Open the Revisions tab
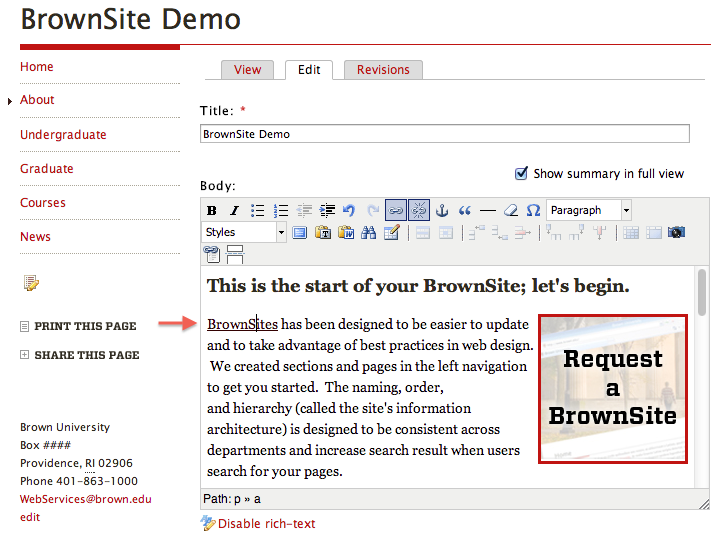Viewport: 721px width, 533px height. tap(383, 69)
